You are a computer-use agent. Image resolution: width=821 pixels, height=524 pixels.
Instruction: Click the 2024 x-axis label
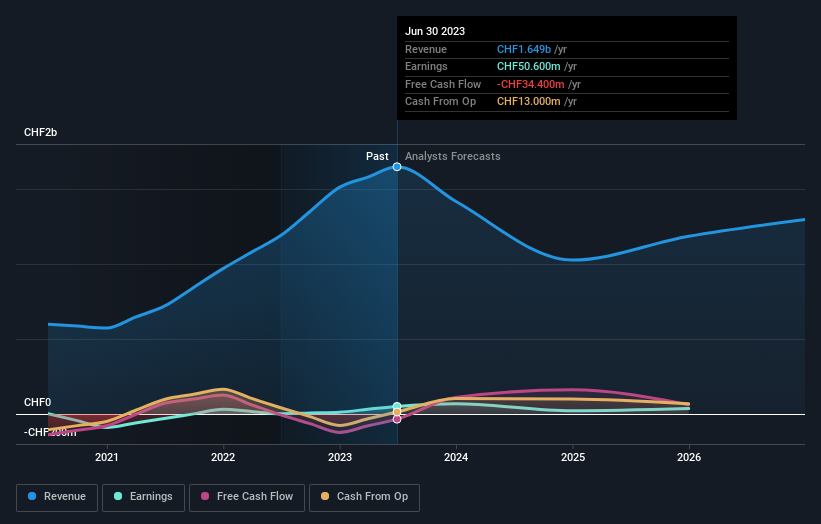[456, 457]
